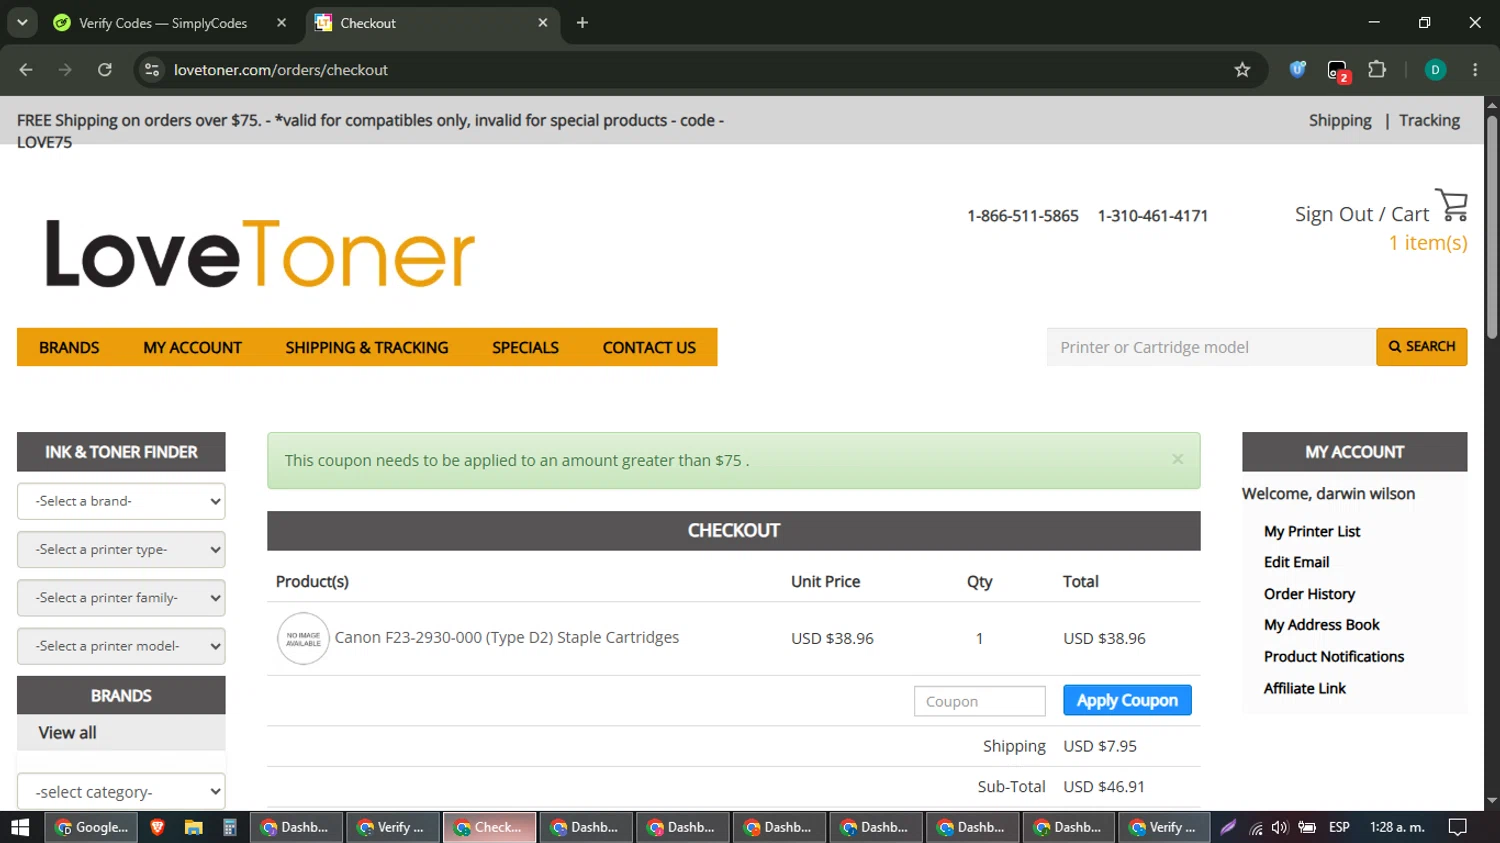
Task: Click the orange SEARCH button
Action: pyautogui.click(x=1421, y=347)
